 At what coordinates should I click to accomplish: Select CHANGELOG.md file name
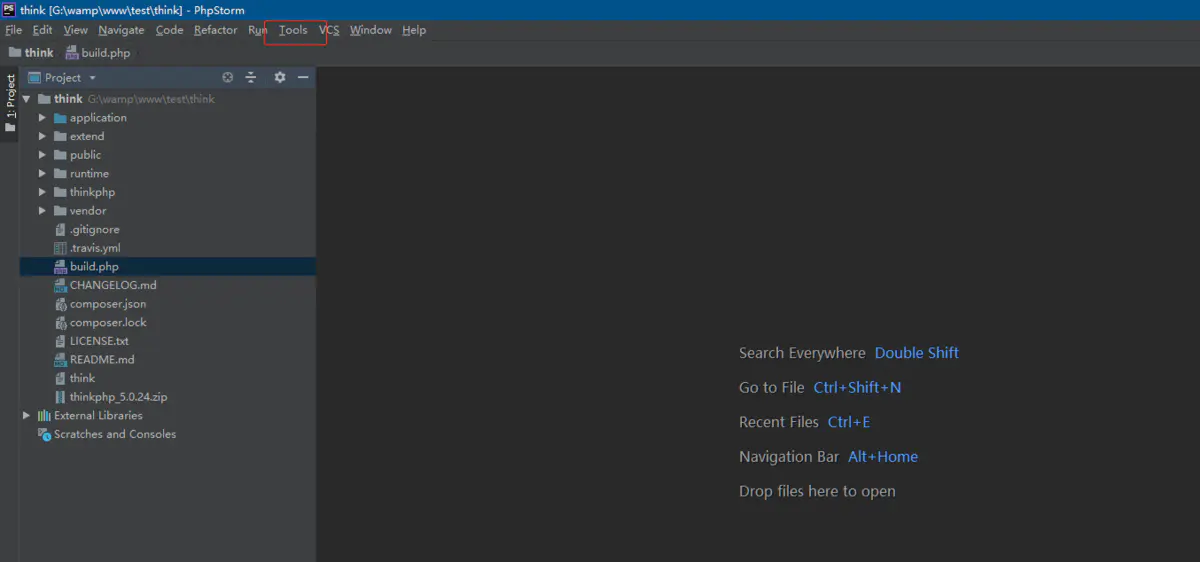coord(113,285)
